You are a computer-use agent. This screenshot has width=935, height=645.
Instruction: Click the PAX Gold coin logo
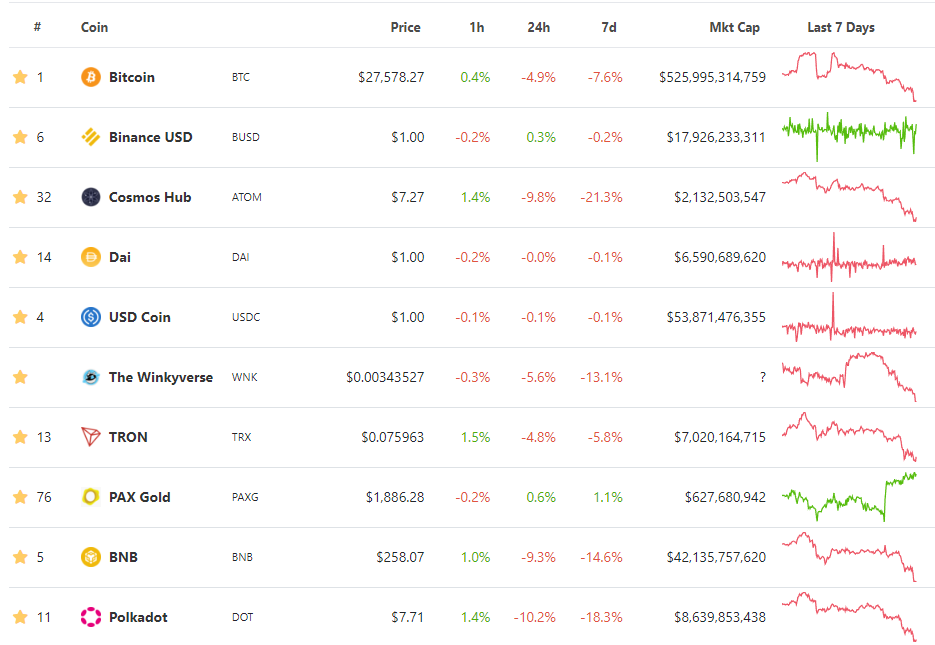coord(91,497)
